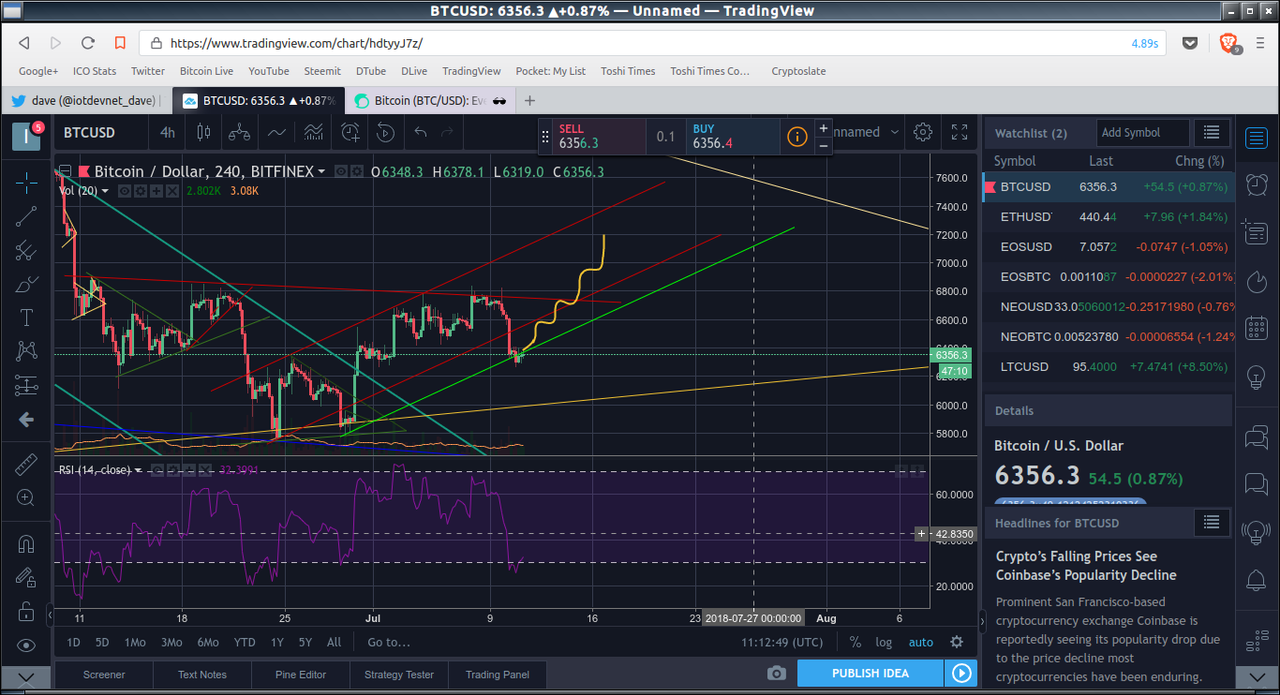Open the chart patterns tool
The width and height of the screenshot is (1280, 695).
(26, 351)
